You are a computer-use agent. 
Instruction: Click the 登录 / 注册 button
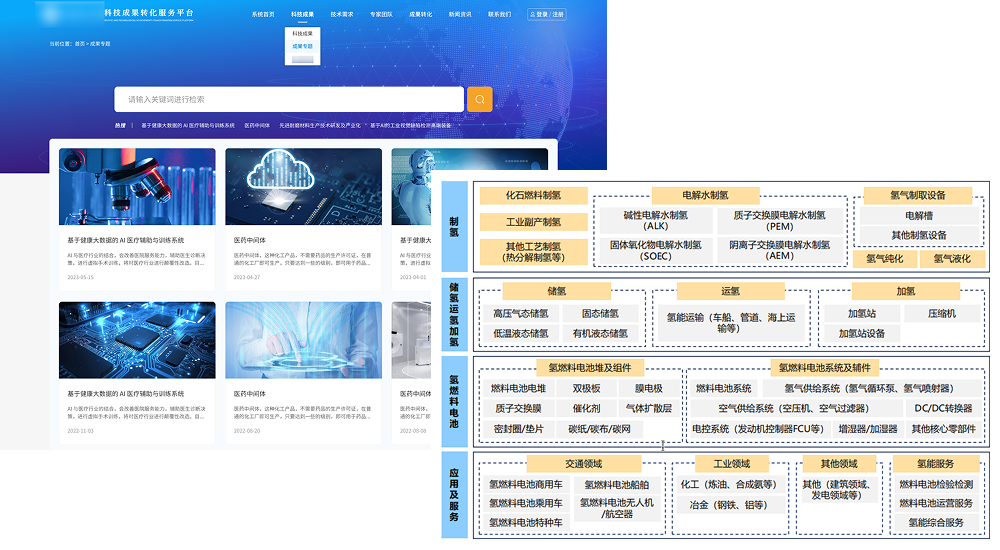[547, 14]
